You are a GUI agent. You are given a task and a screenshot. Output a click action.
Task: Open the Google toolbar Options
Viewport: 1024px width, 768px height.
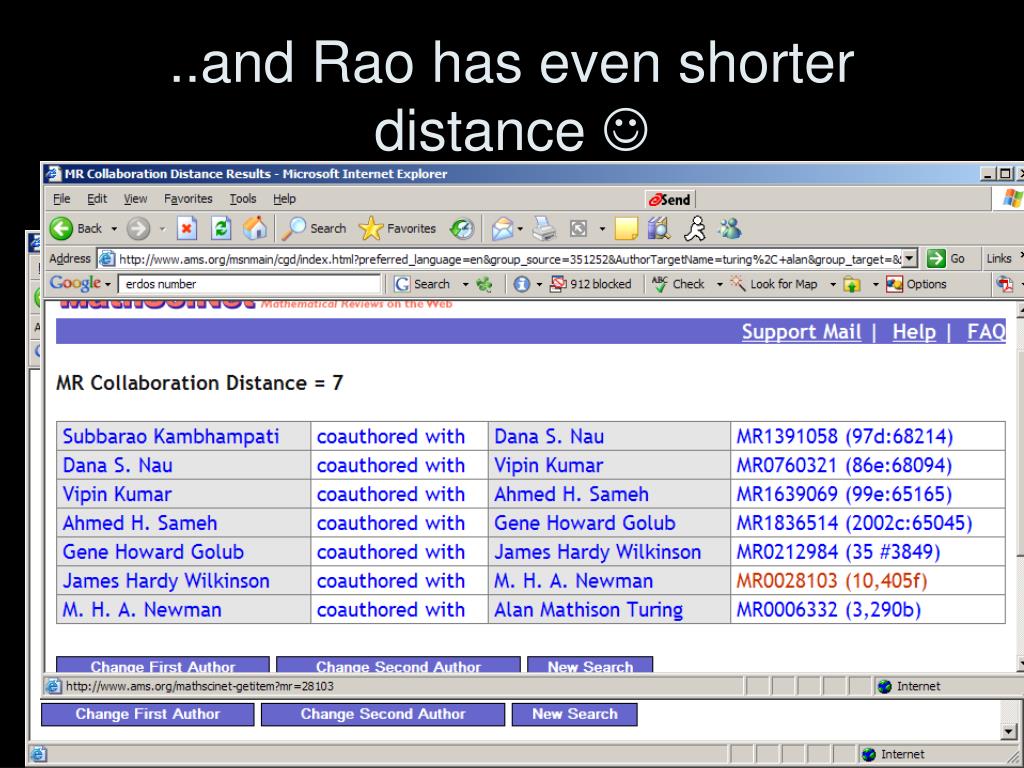916,284
